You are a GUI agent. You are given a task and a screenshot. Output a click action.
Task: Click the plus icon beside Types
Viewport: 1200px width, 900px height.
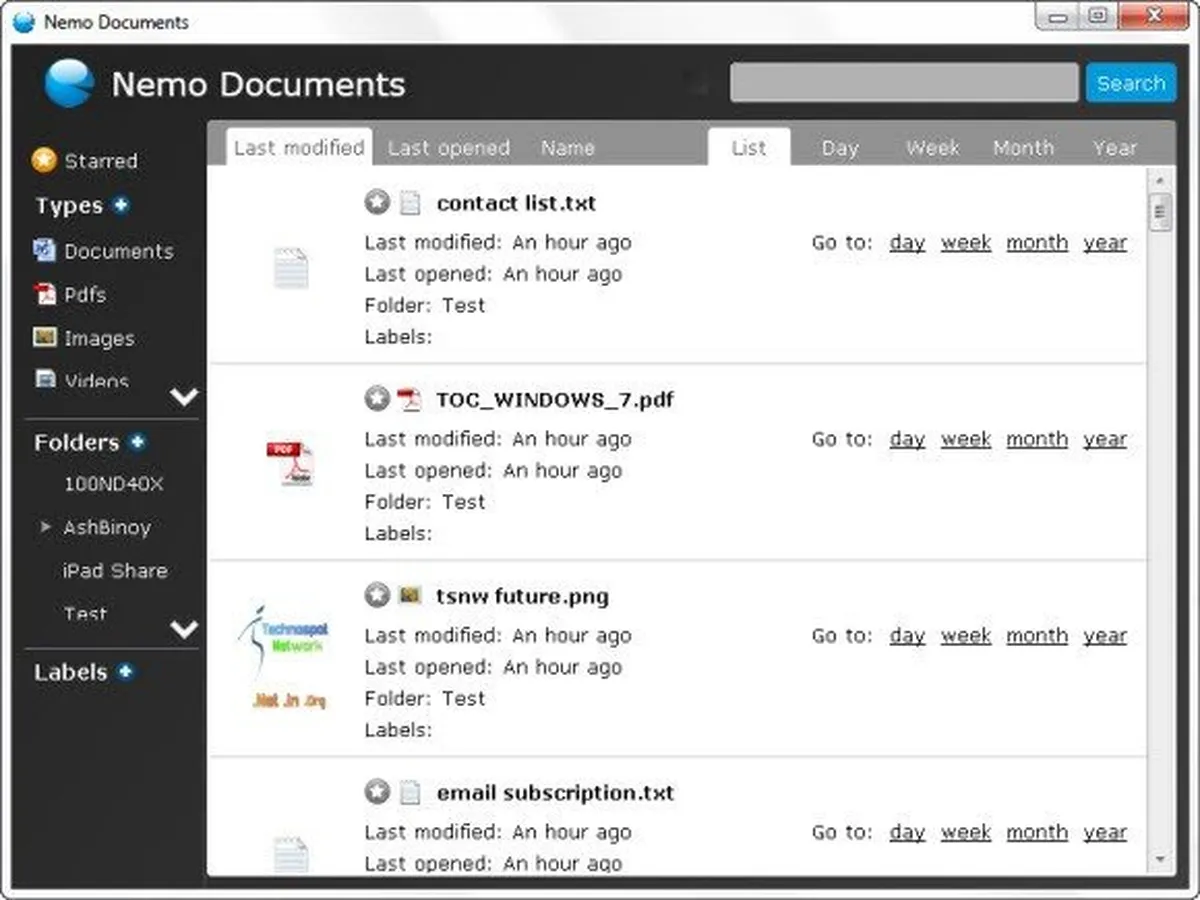point(121,205)
